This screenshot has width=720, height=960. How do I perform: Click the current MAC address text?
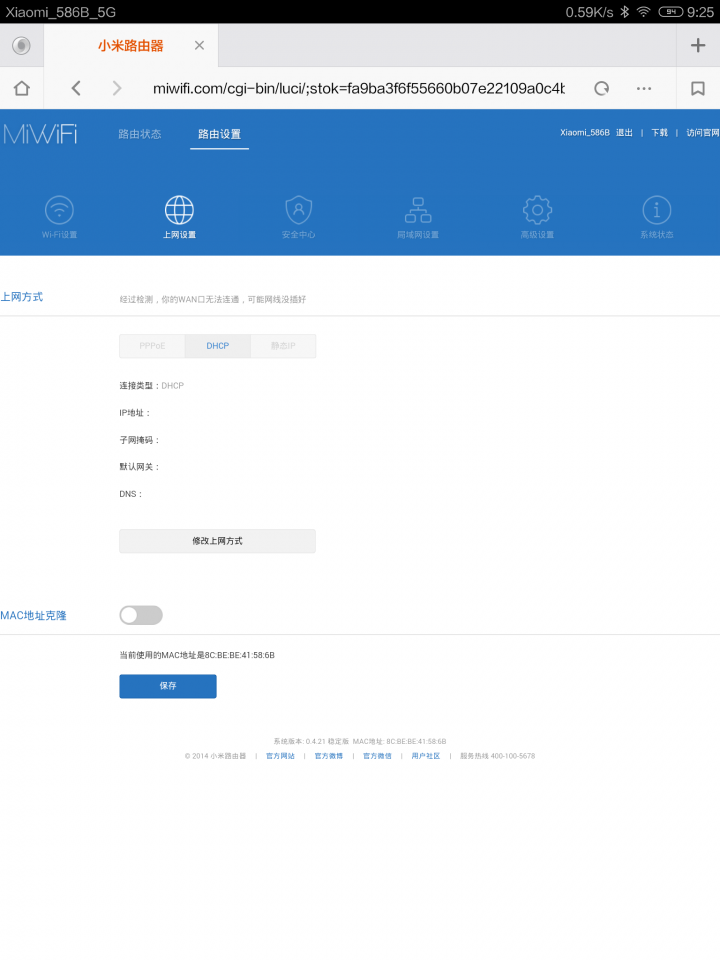click(197, 655)
